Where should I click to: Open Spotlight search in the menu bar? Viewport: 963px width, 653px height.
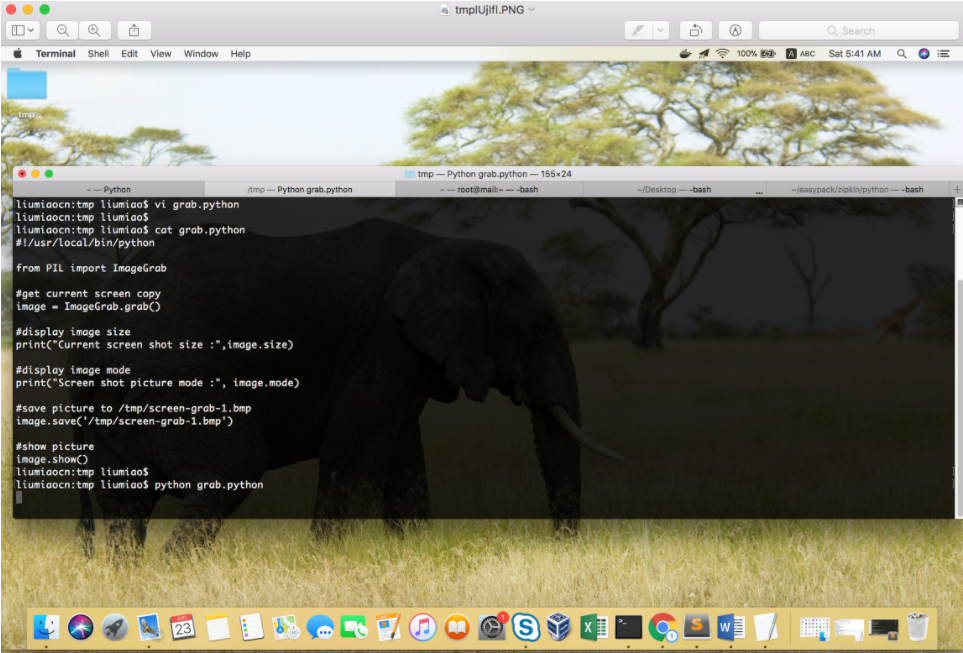[902, 53]
